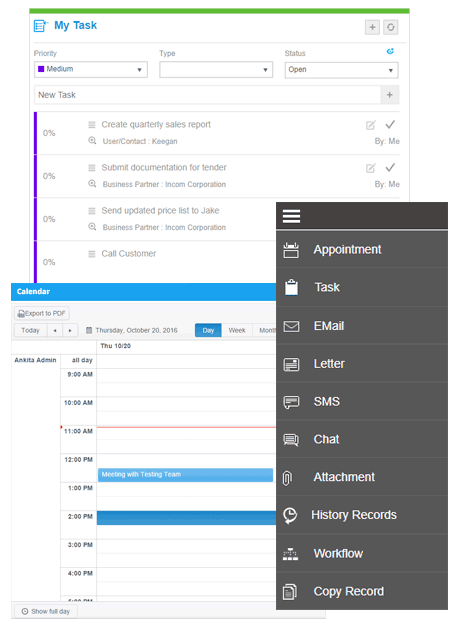Click the Export to PDF button

point(42,313)
